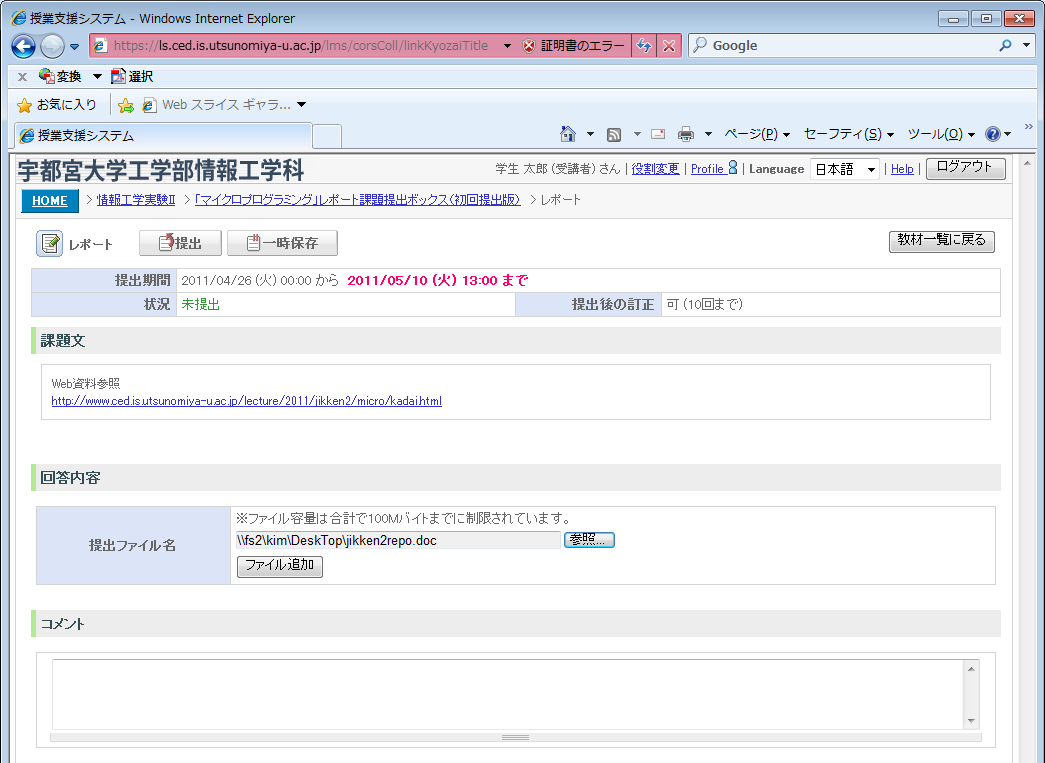Click the add to favorites bar star icon

(x=126, y=105)
